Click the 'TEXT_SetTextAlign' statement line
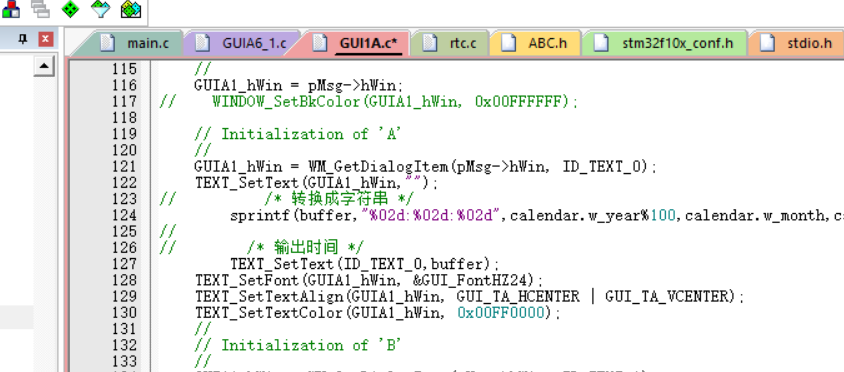Viewport: 844px width, 372px height. pyautogui.click(x=469, y=297)
